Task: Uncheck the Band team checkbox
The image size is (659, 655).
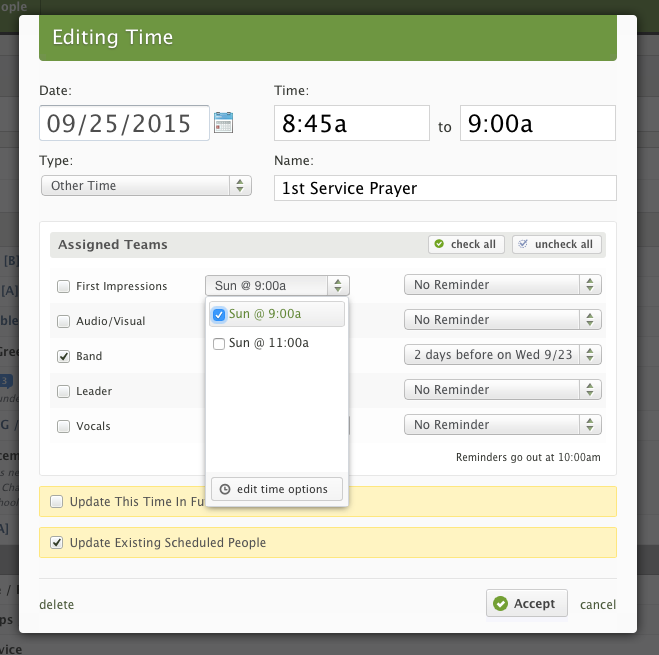Action: [x=64, y=356]
